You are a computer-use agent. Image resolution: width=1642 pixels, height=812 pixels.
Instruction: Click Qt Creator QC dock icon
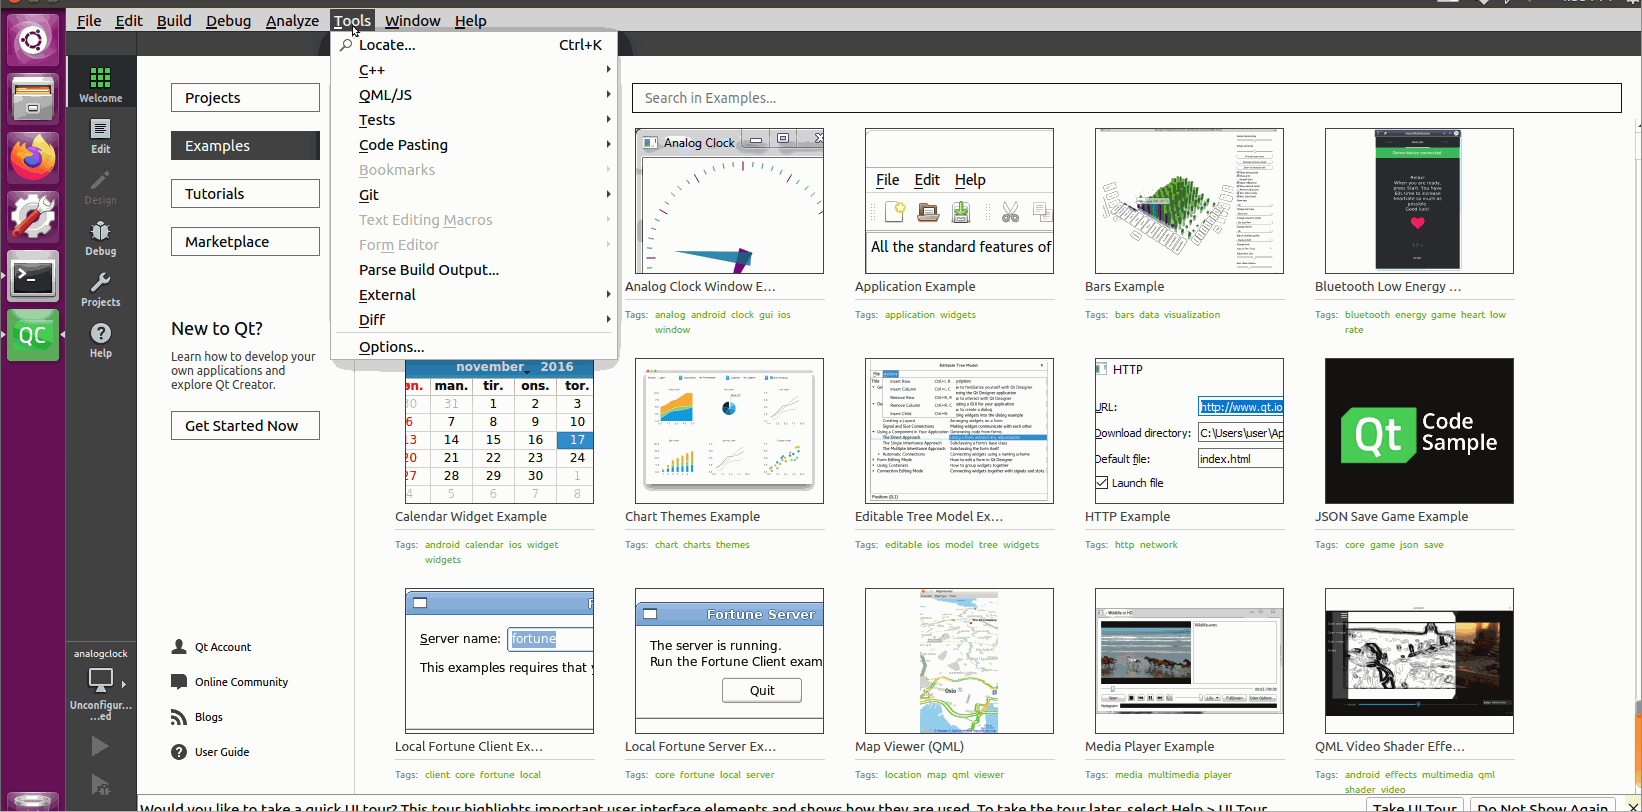coord(33,335)
